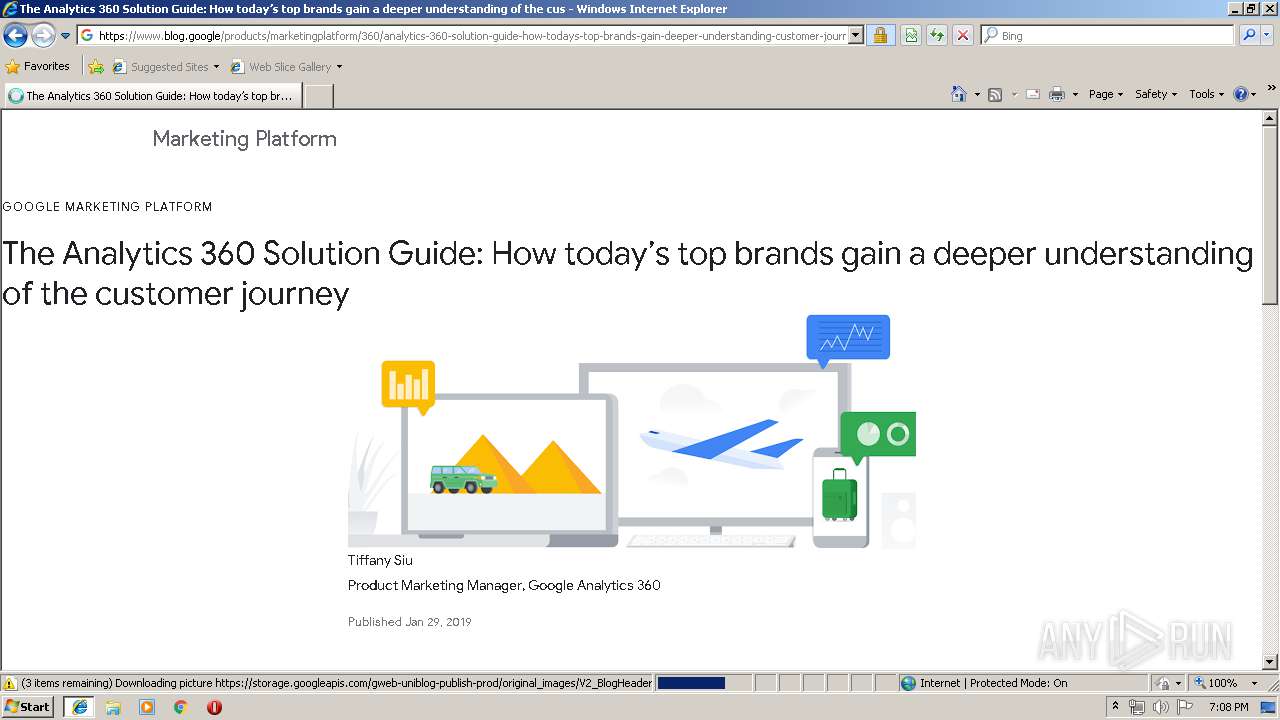The width and height of the screenshot is (1280, 720).
Task: Open the Safety menu
Action: [x=1156, y=94]
